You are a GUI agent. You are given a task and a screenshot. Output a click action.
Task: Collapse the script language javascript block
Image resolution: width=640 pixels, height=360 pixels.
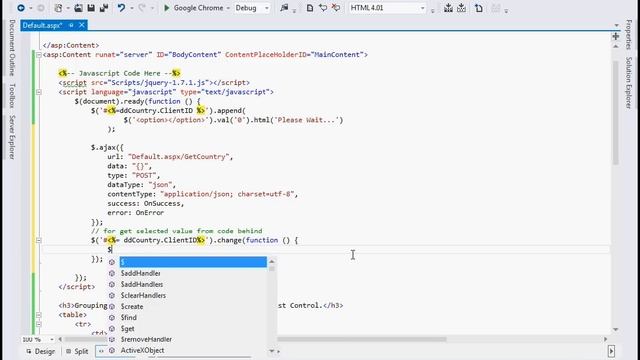(x=39, y=92)
